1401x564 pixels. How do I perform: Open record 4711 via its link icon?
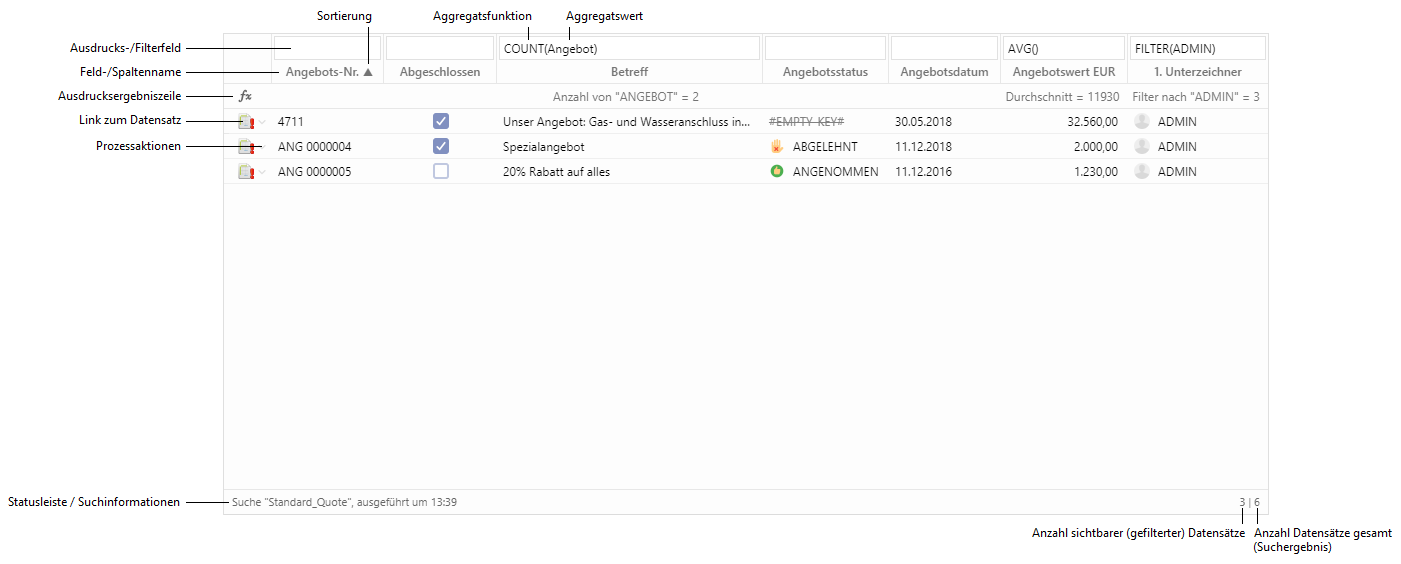point(245,122)
